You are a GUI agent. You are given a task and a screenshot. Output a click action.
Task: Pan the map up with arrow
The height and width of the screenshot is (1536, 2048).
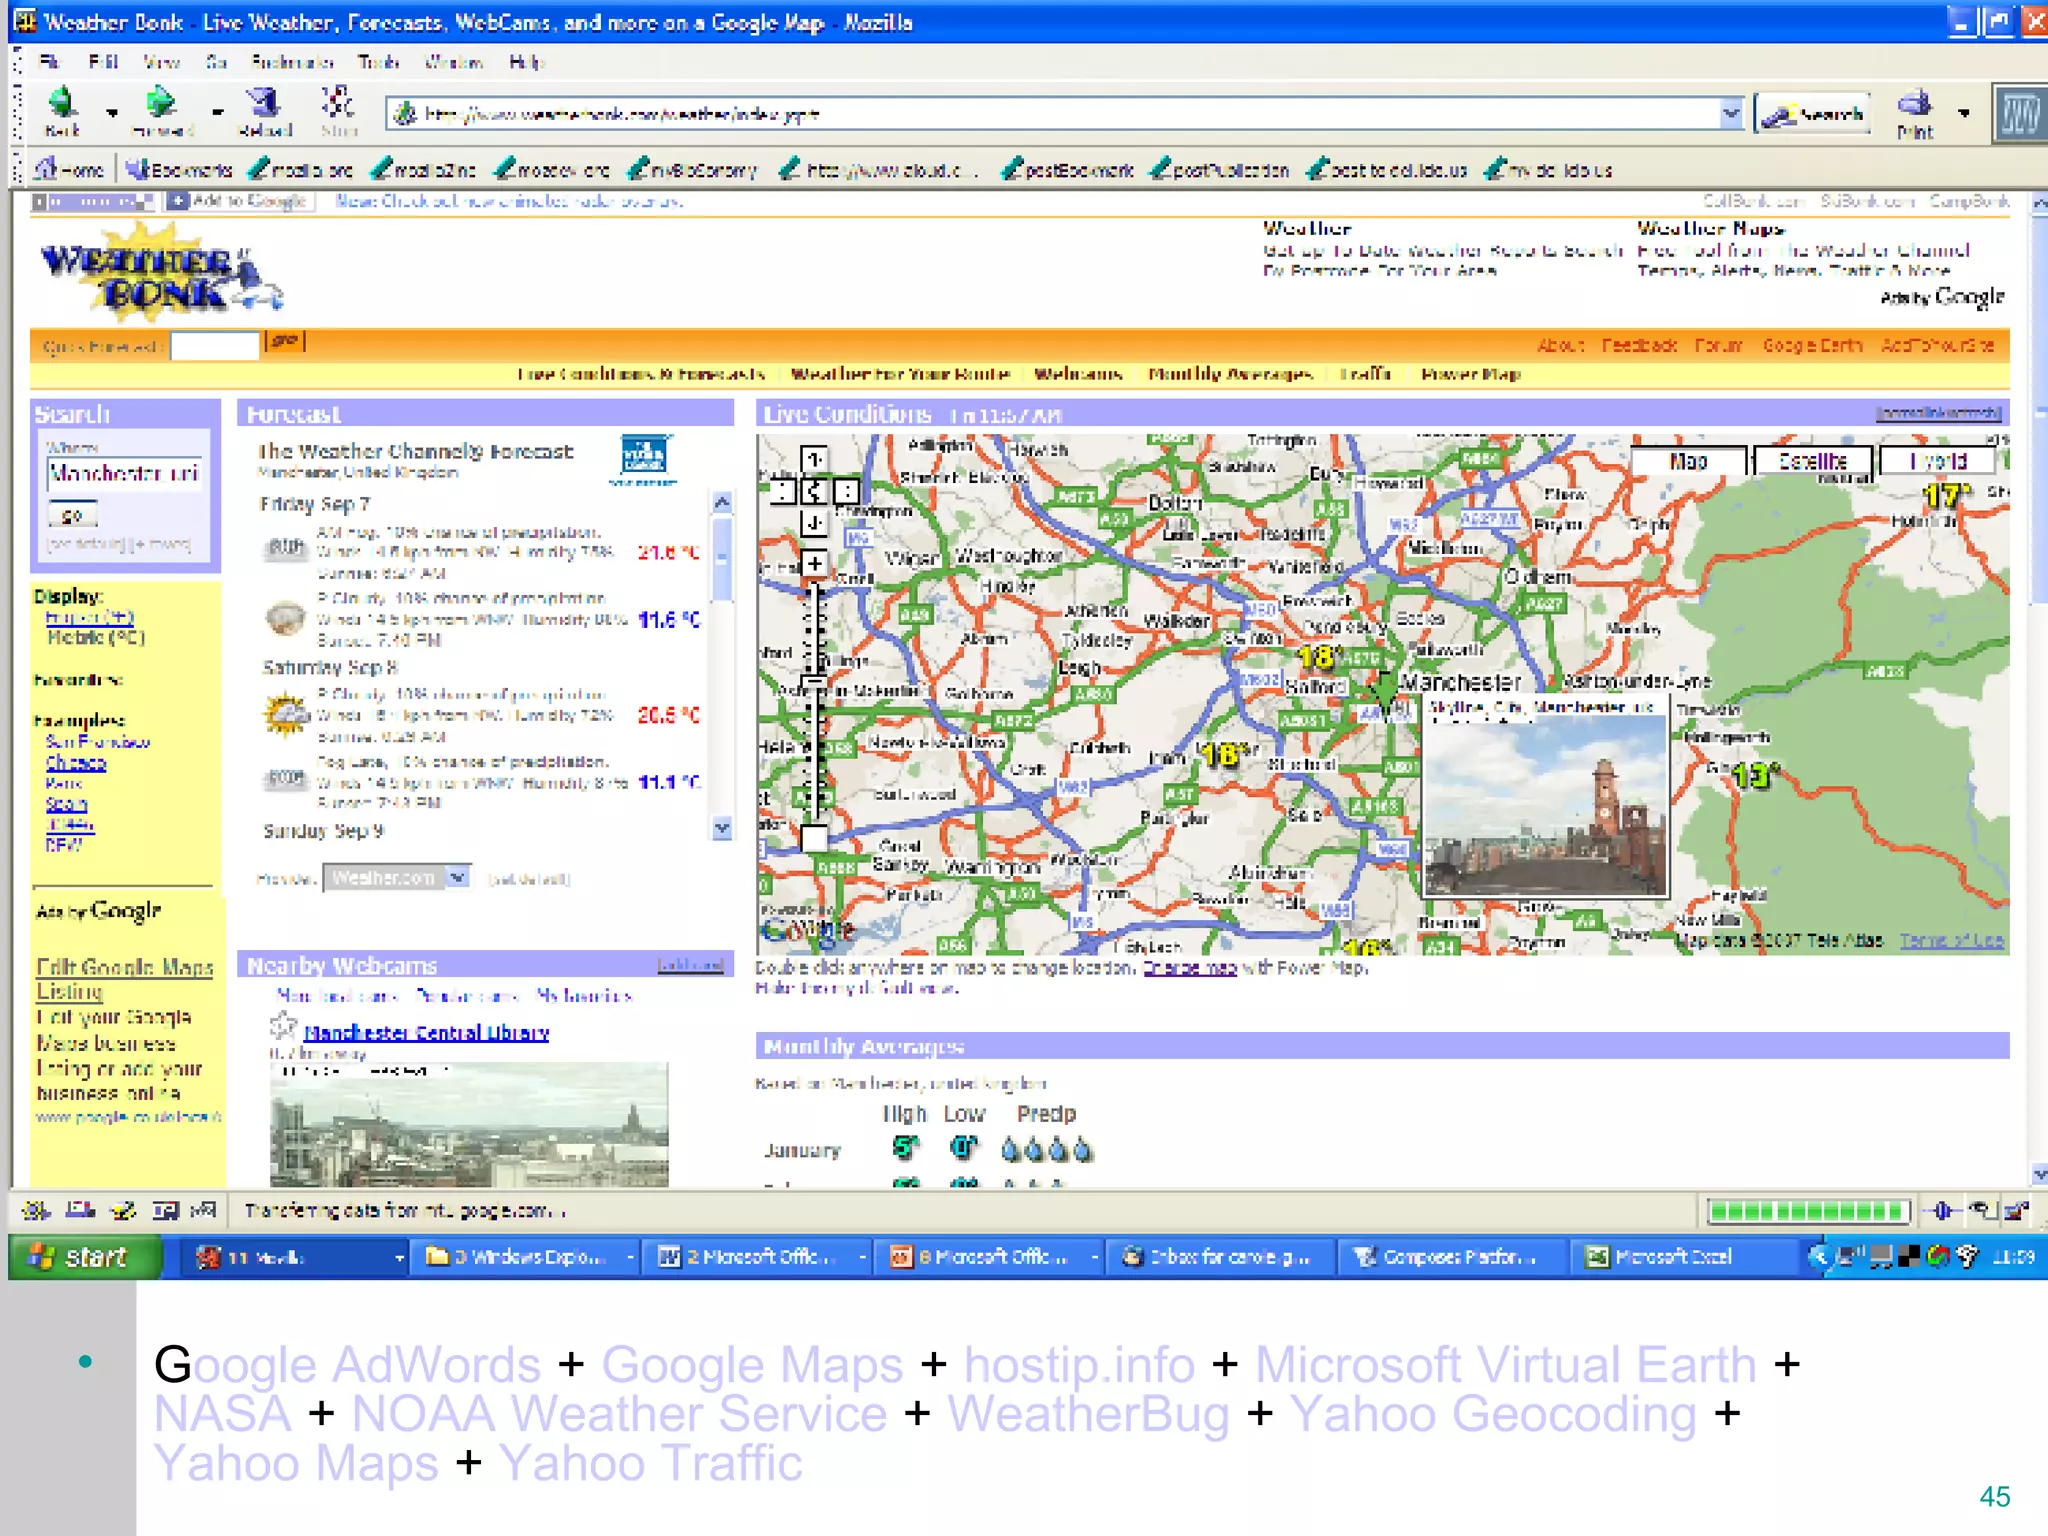[814, 459]
